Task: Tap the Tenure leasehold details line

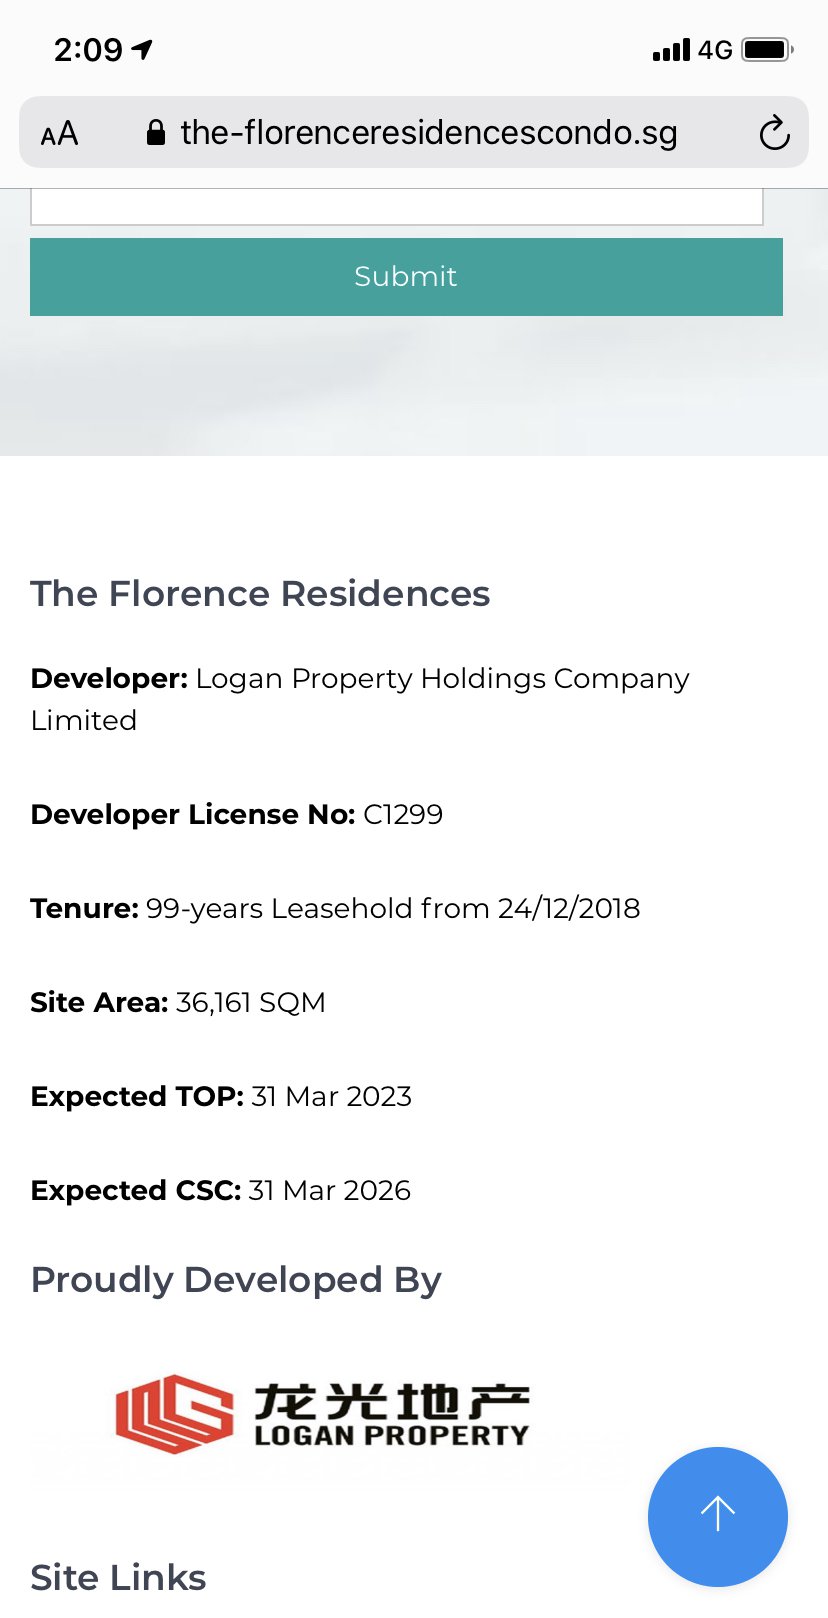Action: pyautogui.click(x=335, y=908)
